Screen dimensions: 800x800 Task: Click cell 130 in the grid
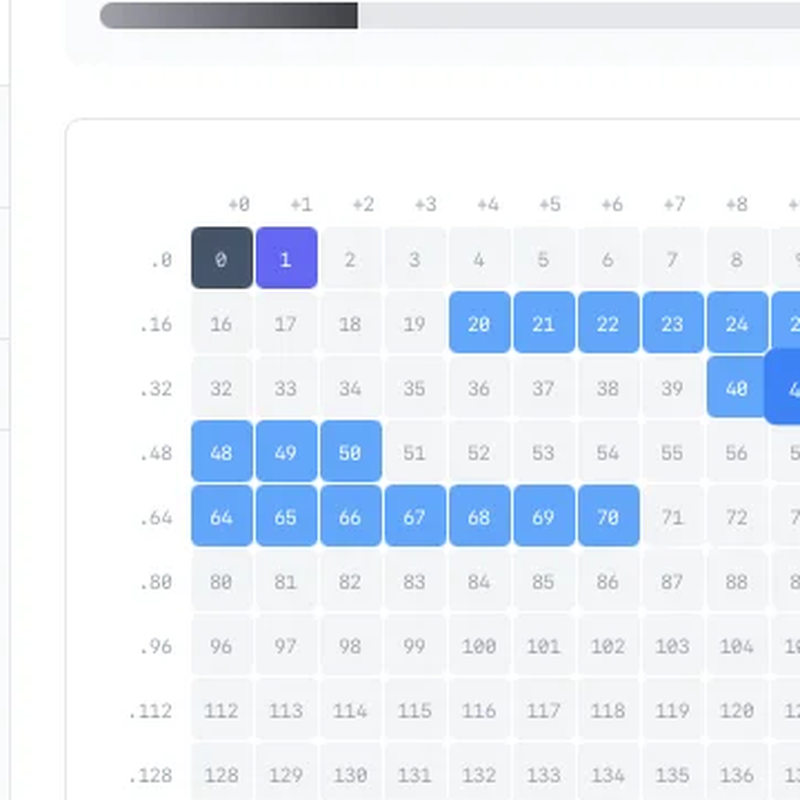point(350,774)
